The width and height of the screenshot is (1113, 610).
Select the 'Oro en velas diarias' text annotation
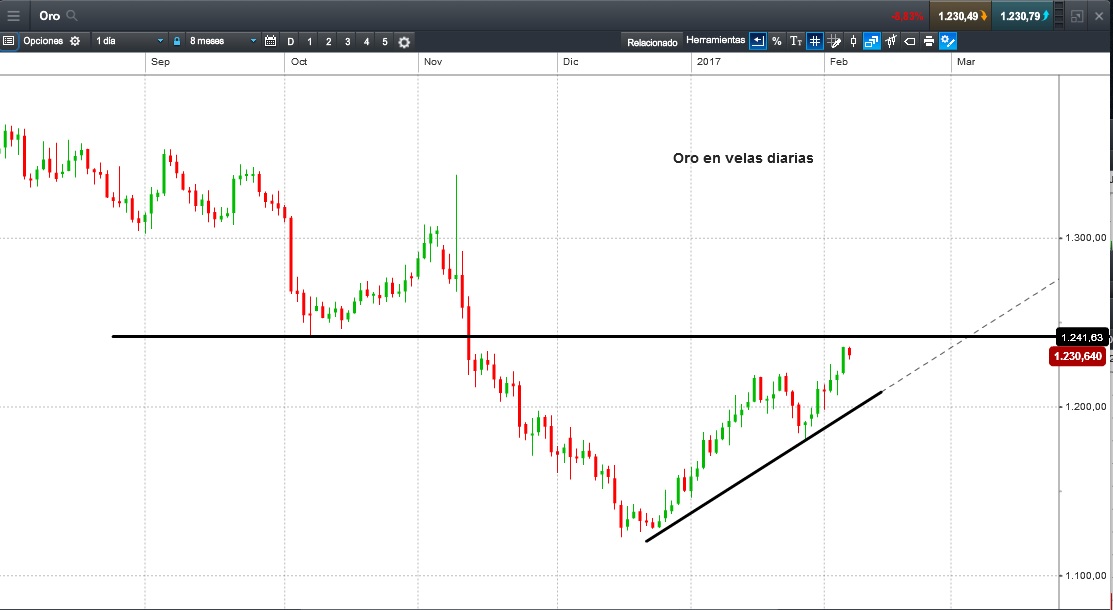[x=742, y=158]
